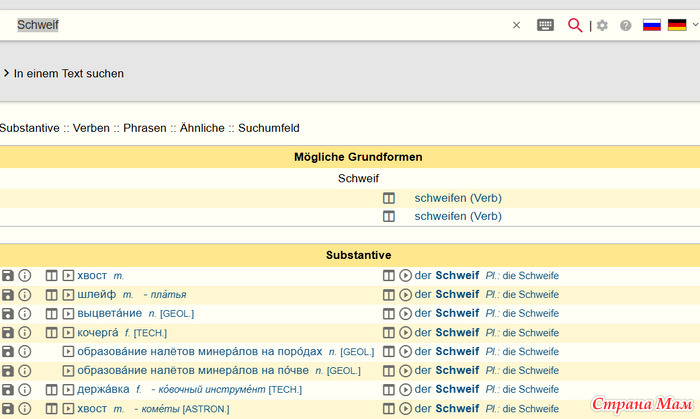Screen dimensions: 700x419
Task: Open search settings gear icon
Action: (602, 25)
